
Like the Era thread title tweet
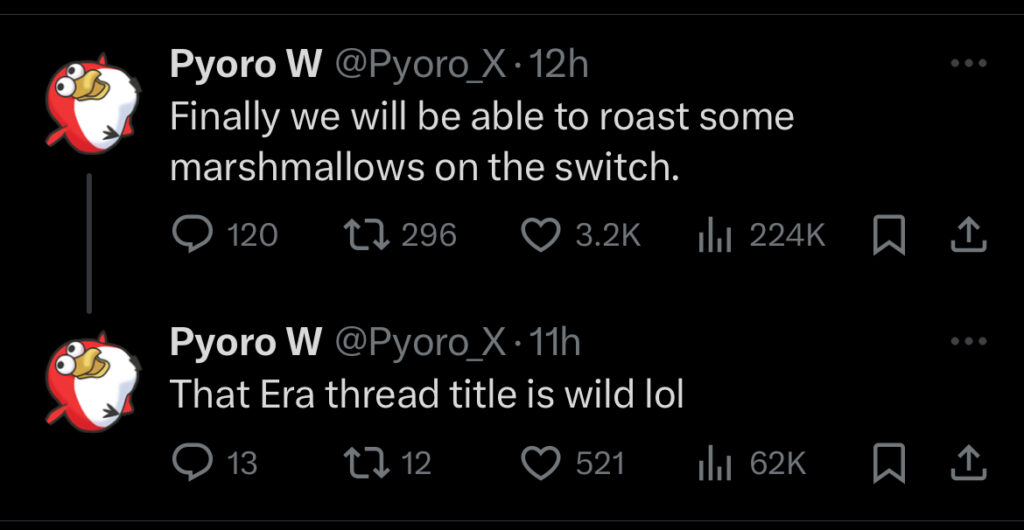click(541, 463)
